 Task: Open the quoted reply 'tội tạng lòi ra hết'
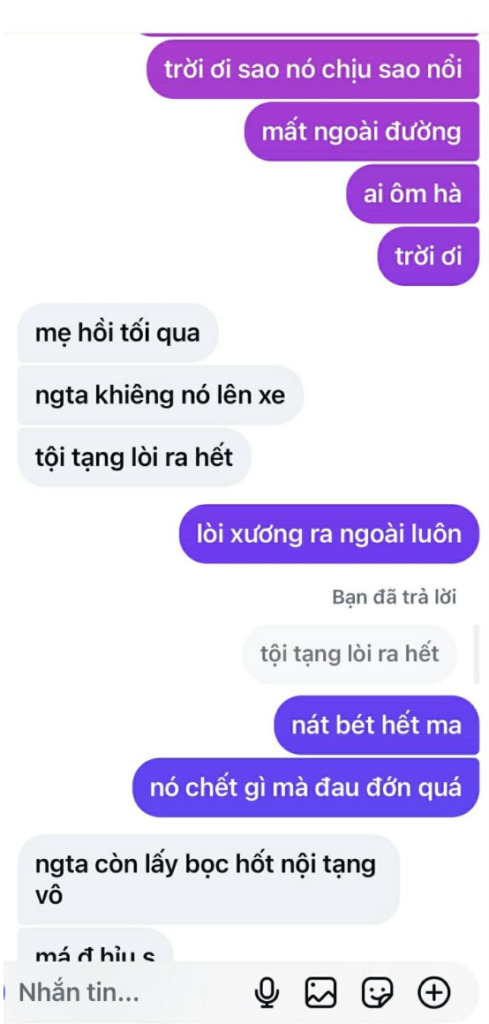click(349, 654)
